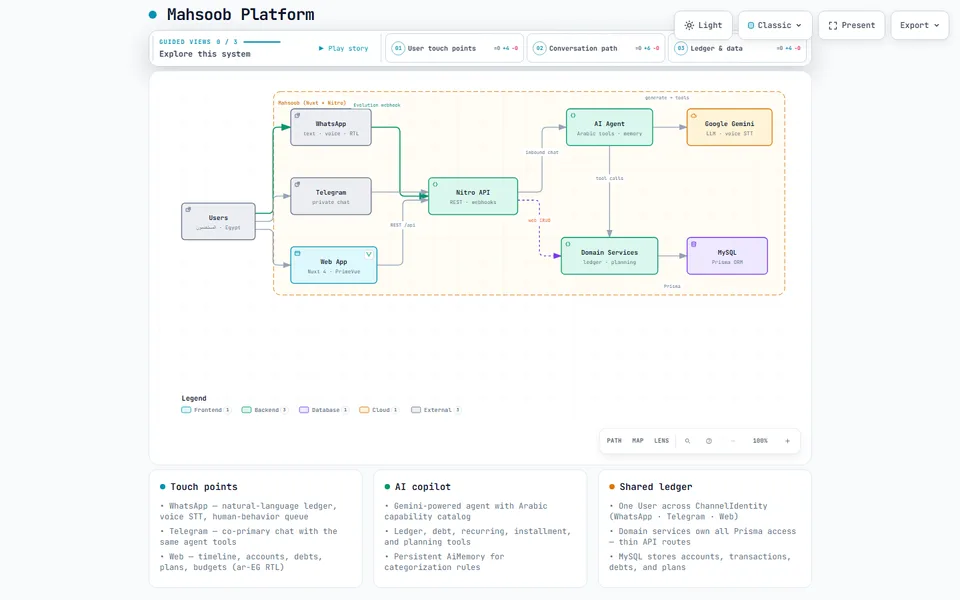Click the Legend heading
960x600 pixels.
coord(193,398)
